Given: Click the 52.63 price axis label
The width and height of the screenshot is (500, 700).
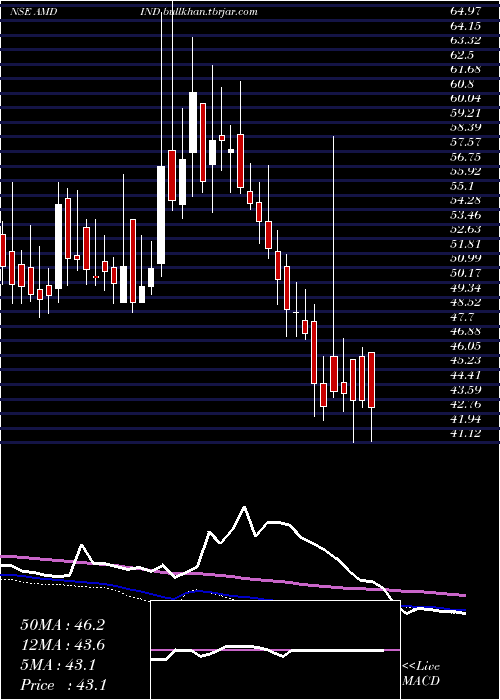Looking at the screenshot, I should point(466,229).
